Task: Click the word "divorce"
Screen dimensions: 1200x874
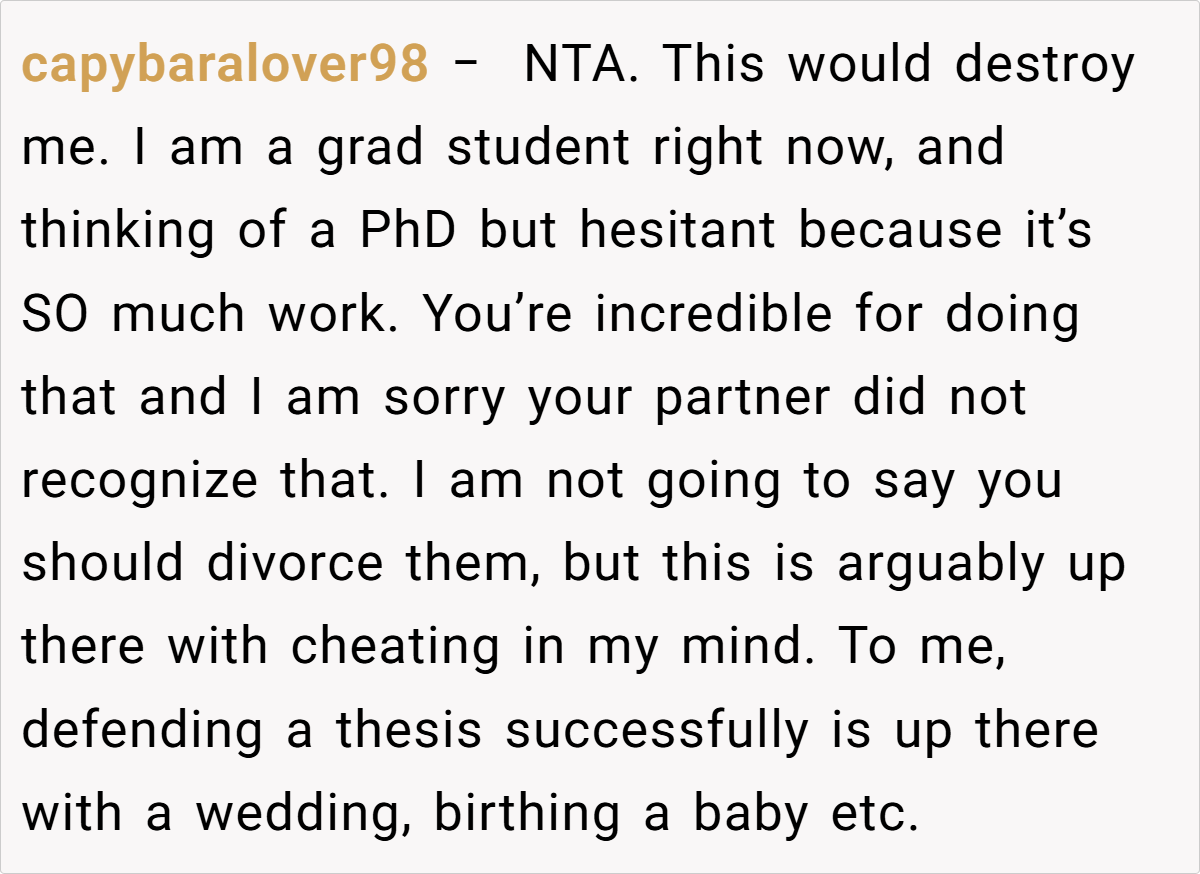Action: [295, 564]
